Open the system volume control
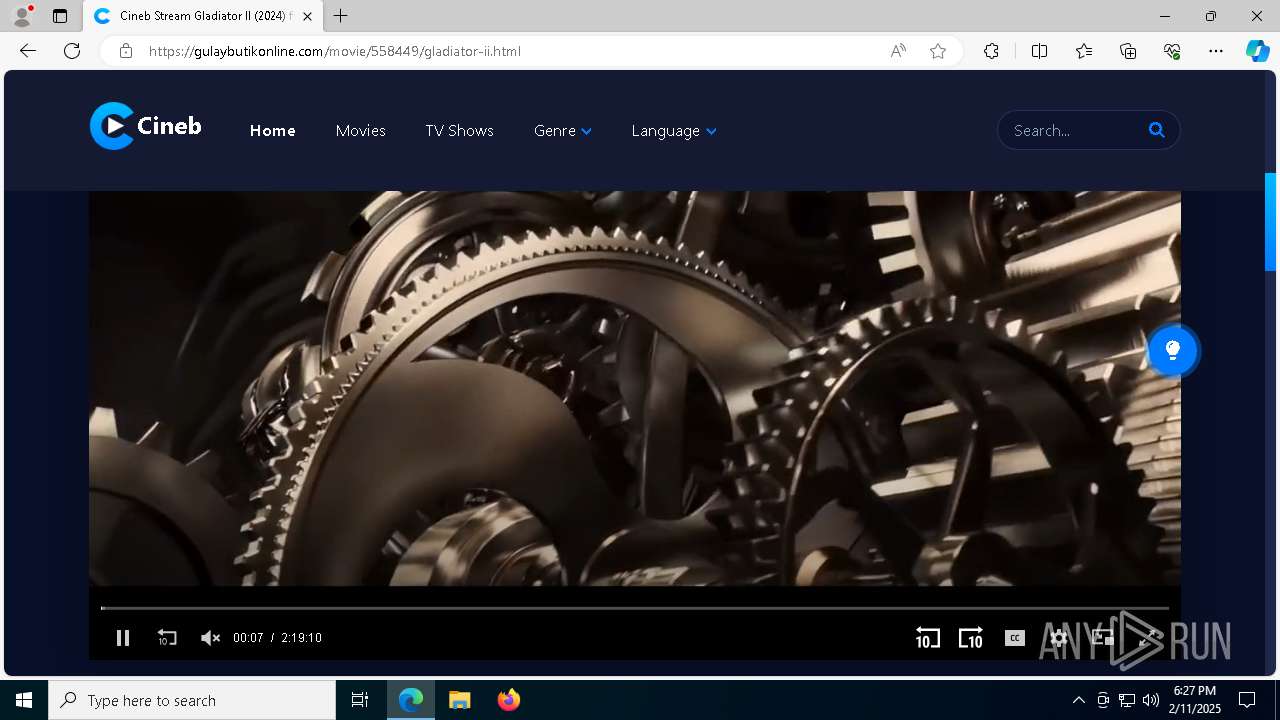The width and height of the screenshot is (1280, 720). [1151, 700]
